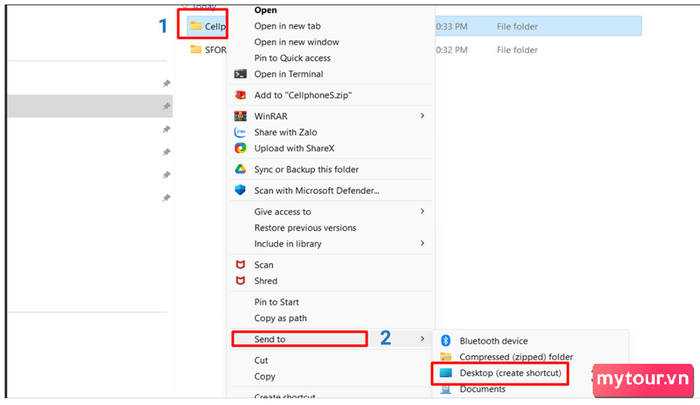Image resolution: width=700 pixels, height=405 pixels.
Task: Click the McAfee icon beside Shred
Action: point(240,281)
